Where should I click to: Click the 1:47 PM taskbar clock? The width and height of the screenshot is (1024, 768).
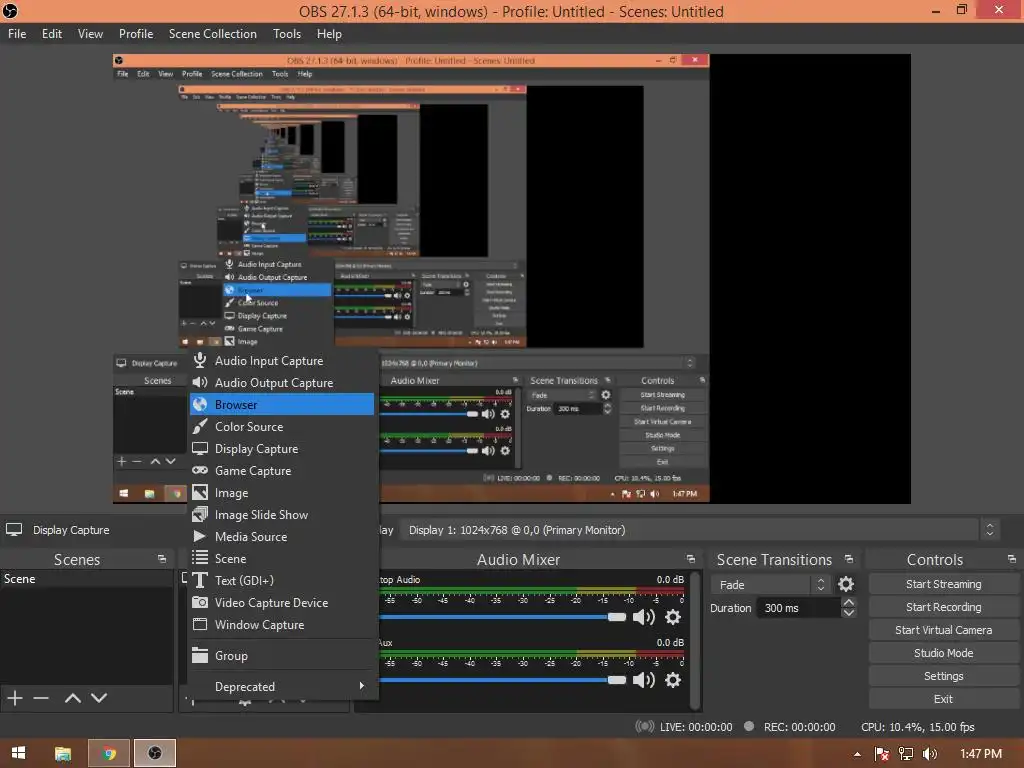point(981,754)
